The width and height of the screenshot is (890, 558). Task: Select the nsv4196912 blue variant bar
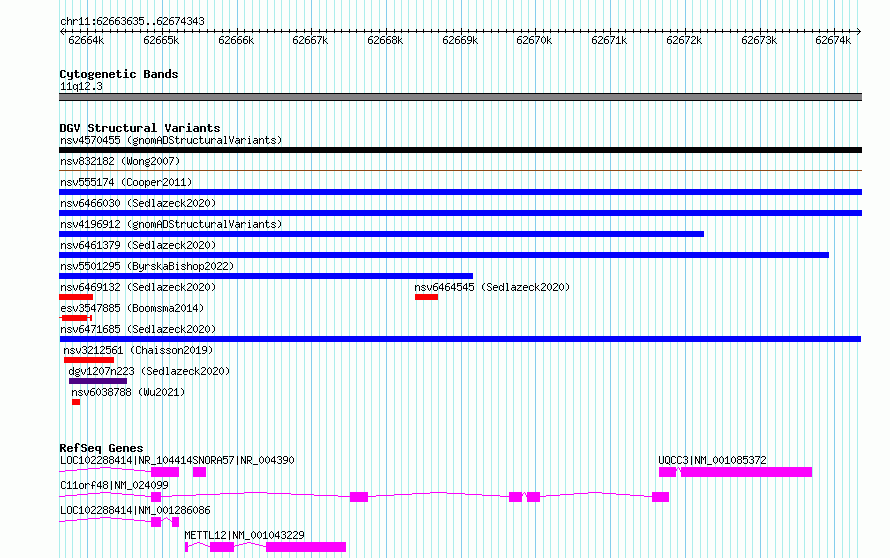(381, 234)
